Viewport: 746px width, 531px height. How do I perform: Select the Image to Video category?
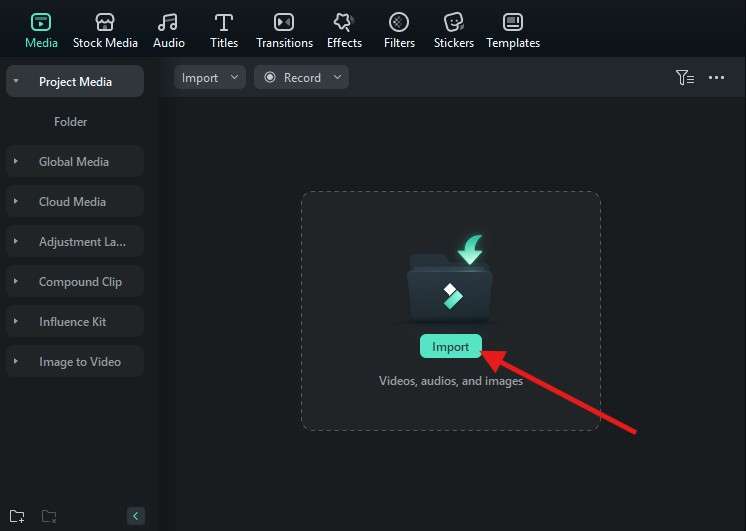tap(75, 361)
